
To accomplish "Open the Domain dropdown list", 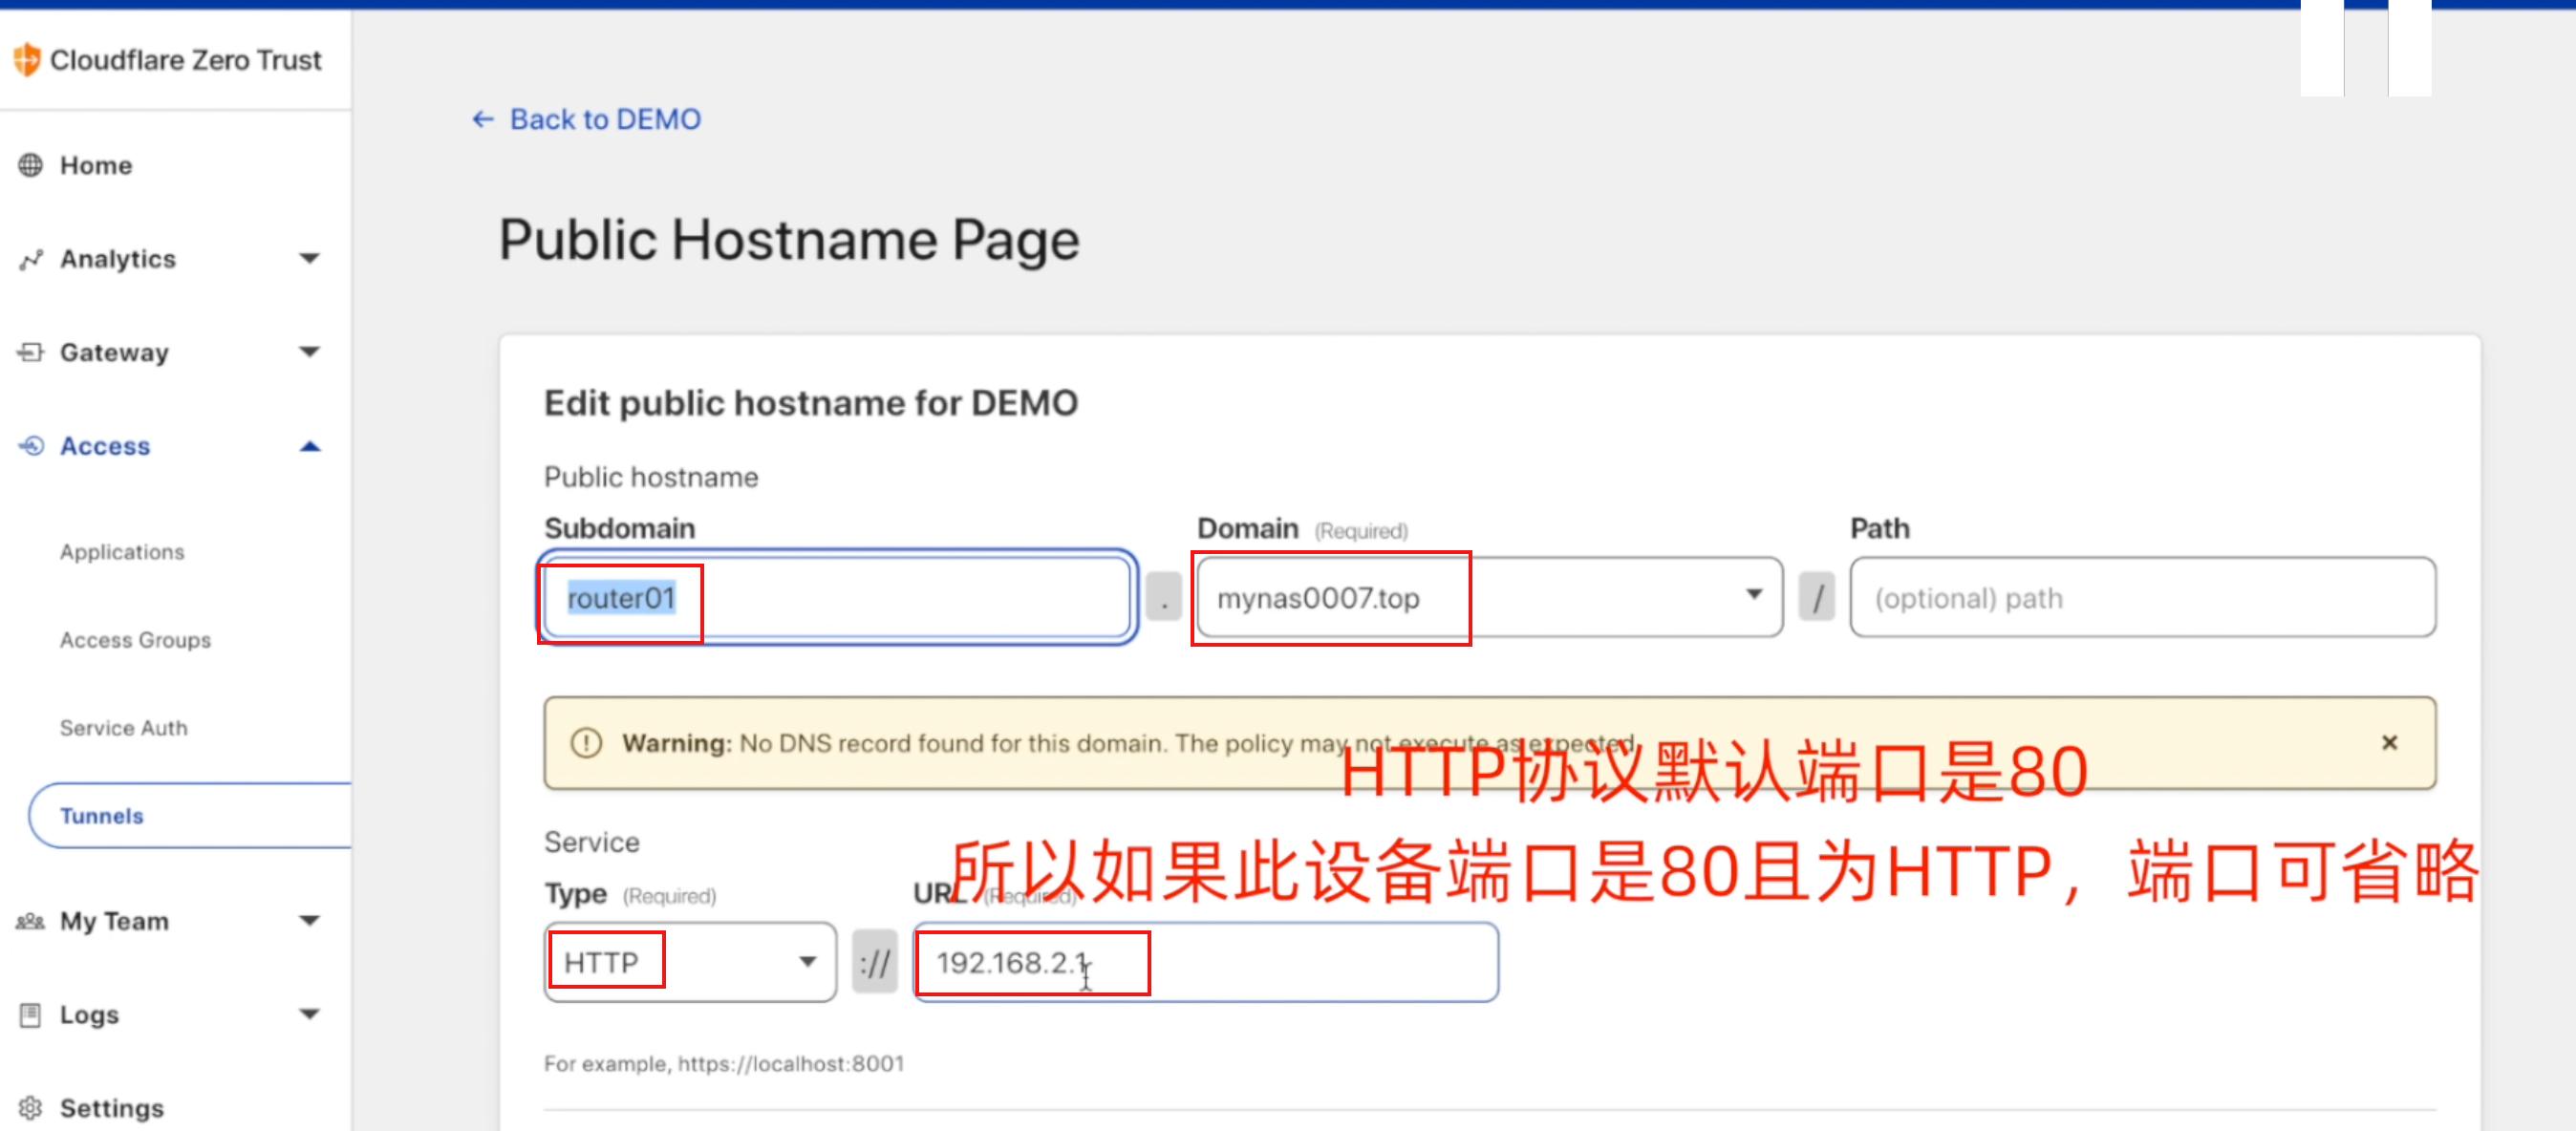I will 1755,596.
